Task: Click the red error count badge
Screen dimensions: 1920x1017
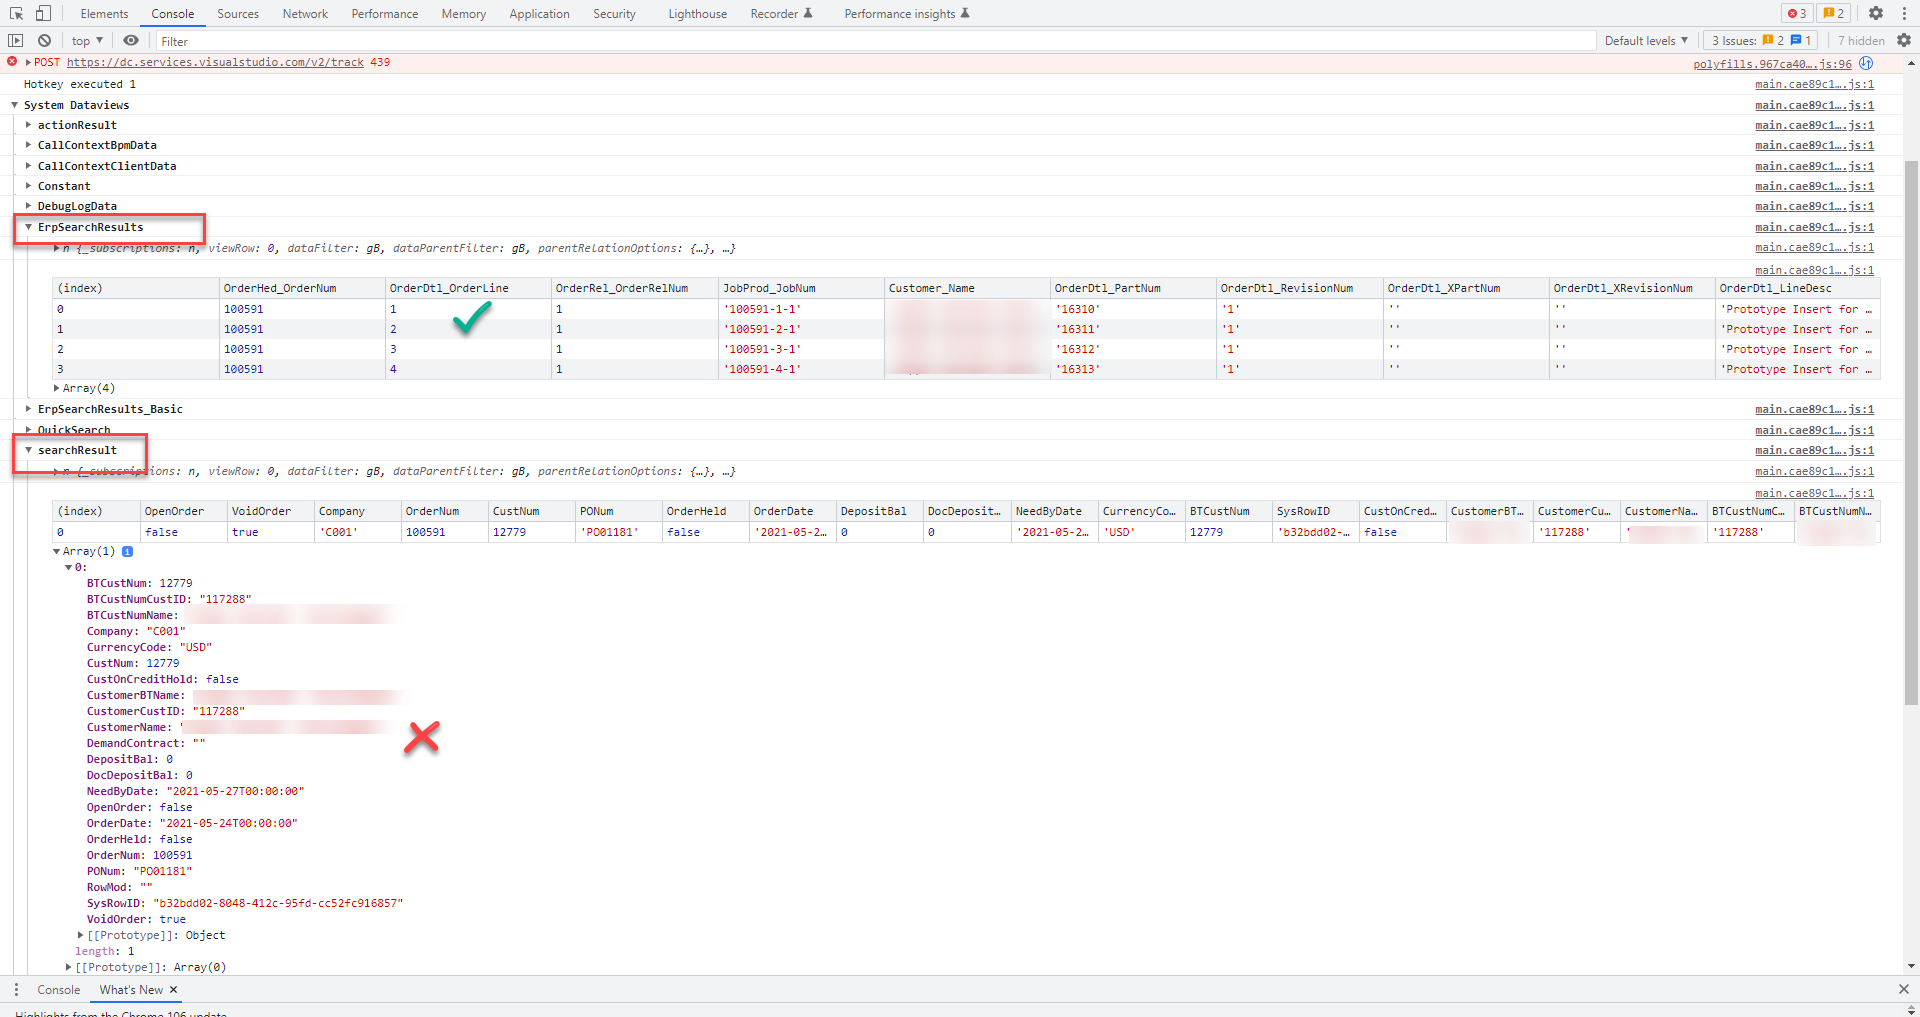Action: (x=1797, y=13)
